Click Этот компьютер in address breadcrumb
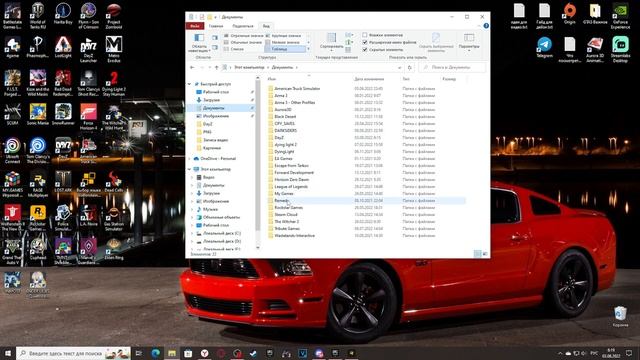The width and height of the screenshot is (640, 360). point(249,67)
